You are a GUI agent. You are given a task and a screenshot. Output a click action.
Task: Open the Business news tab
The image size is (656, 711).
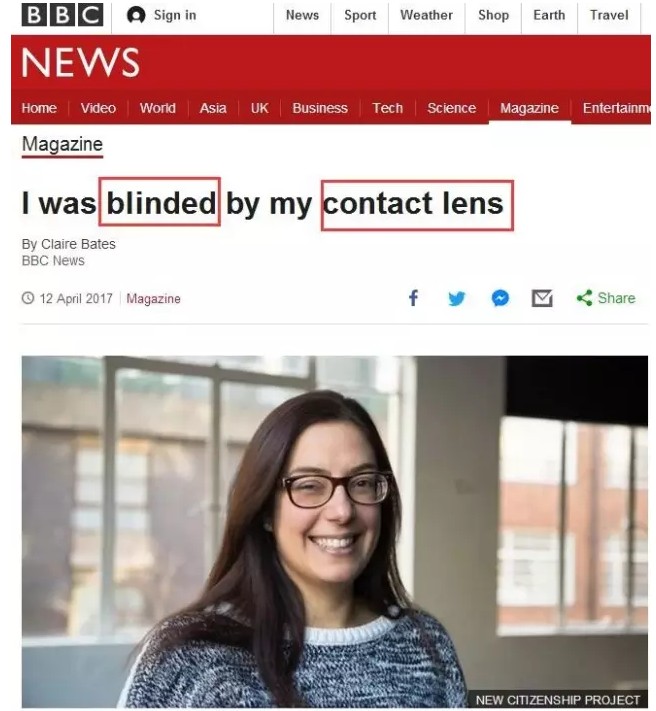pyautogui.click(x=320, y=108)
